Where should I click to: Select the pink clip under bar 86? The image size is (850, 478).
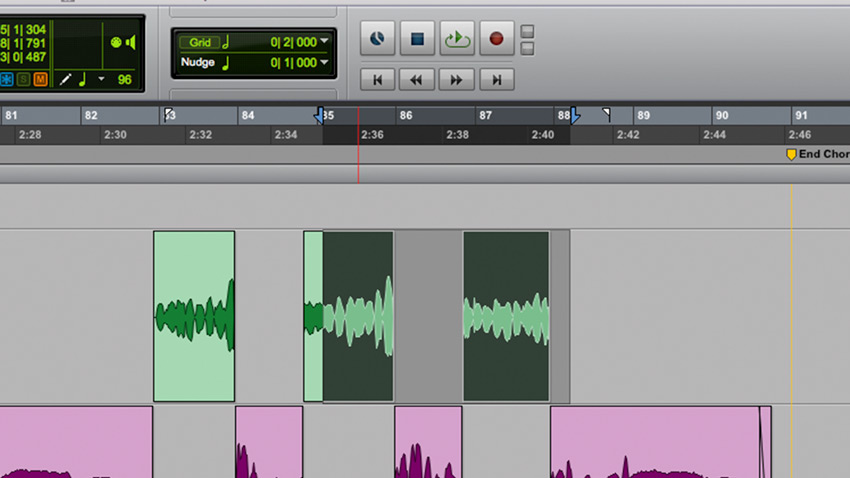point(428,442)
